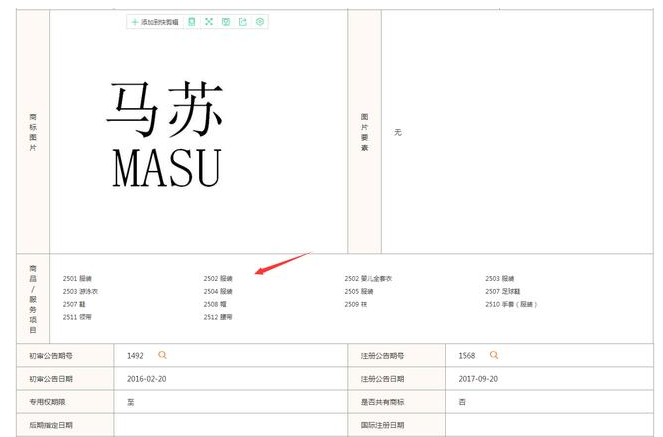Select the item 2502 服装
This screenshot has width=663, height=437.
218,279
